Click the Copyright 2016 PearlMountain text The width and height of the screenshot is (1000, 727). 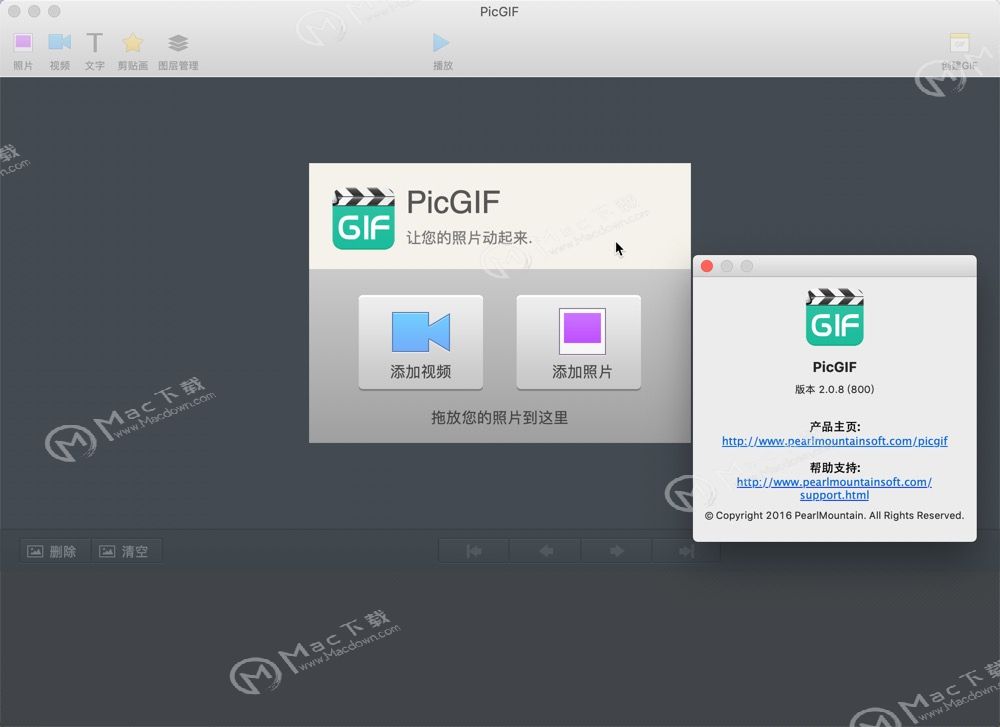[x=834, y=515]
